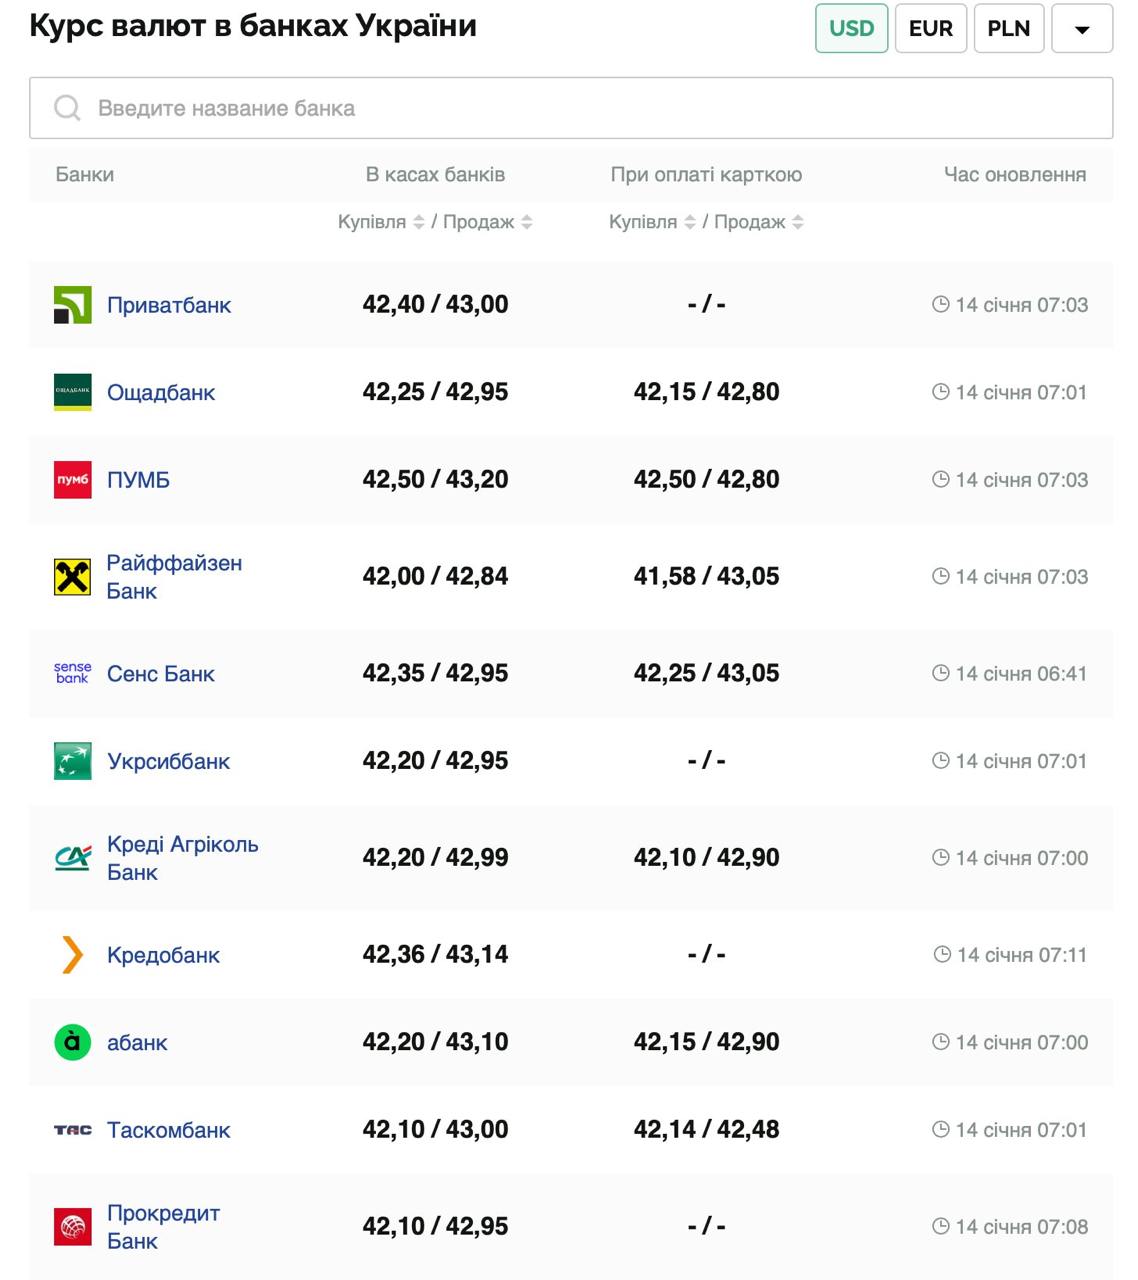The image size is (1138, 1280).
Task: Select the USD currency tab
Action: [x=851, y=28]
